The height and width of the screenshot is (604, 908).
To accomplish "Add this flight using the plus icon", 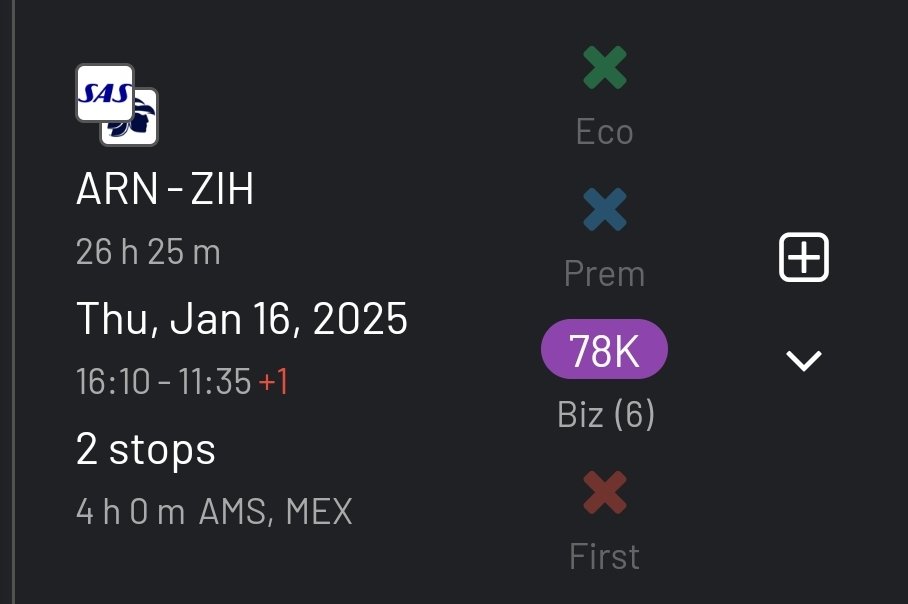I will pos(804,258).
